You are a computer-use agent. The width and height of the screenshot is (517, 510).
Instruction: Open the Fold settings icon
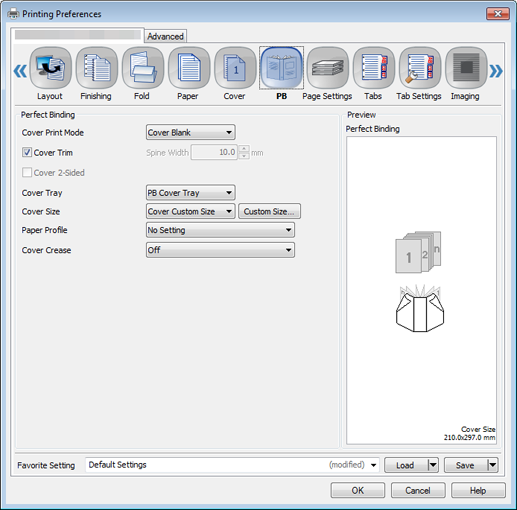pyautogui.click(x=143, y=68)
